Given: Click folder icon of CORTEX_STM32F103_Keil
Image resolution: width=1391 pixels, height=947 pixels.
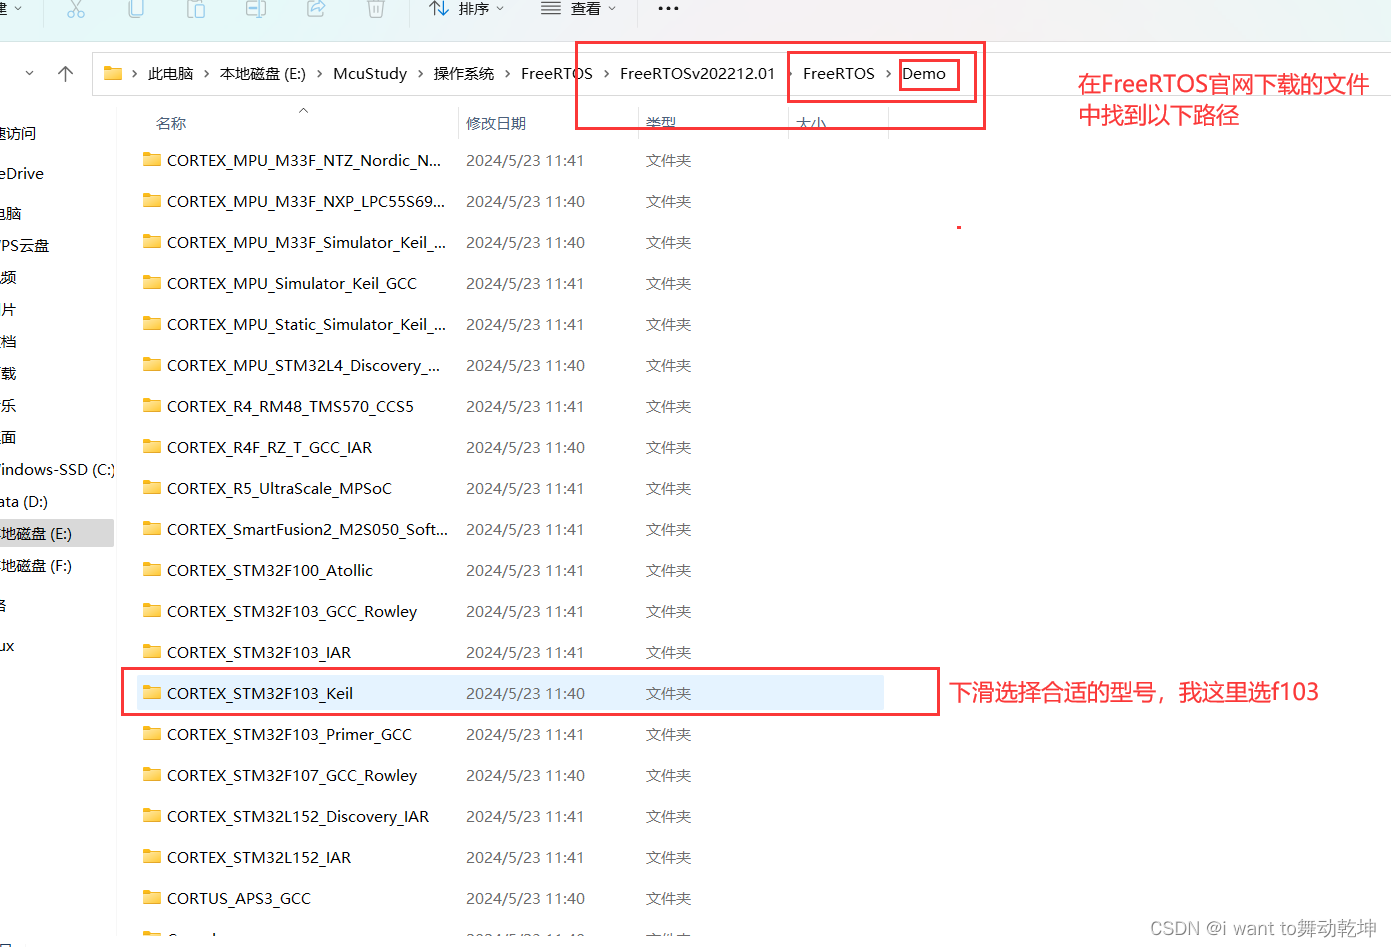Looking at the screenshot, I should pyautogui.click(x=152, y=692).
